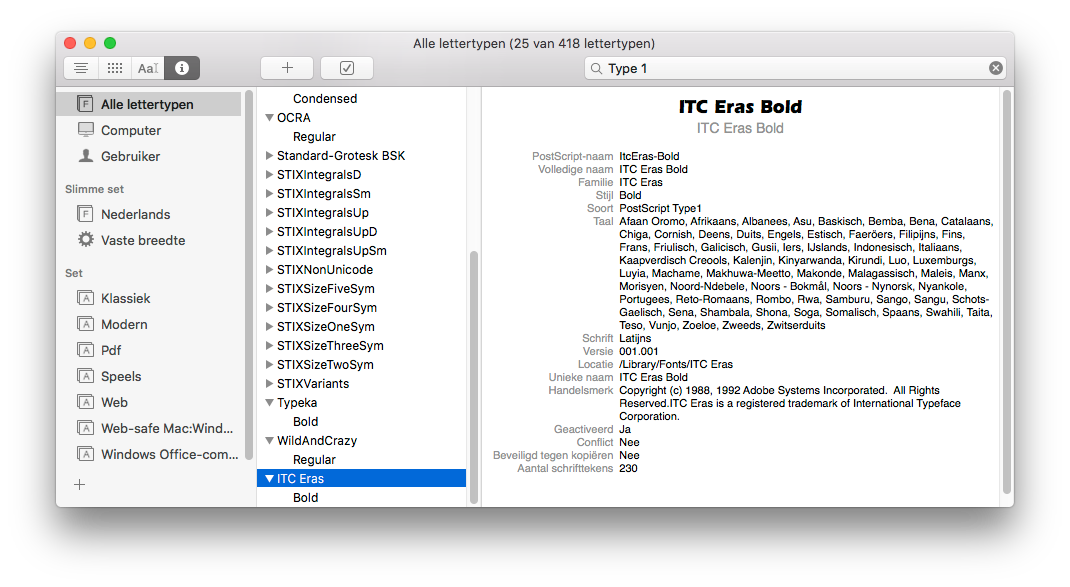Switch to custom text preview mode
This screenshot has width=1070, height=587.
coord(148,68)
